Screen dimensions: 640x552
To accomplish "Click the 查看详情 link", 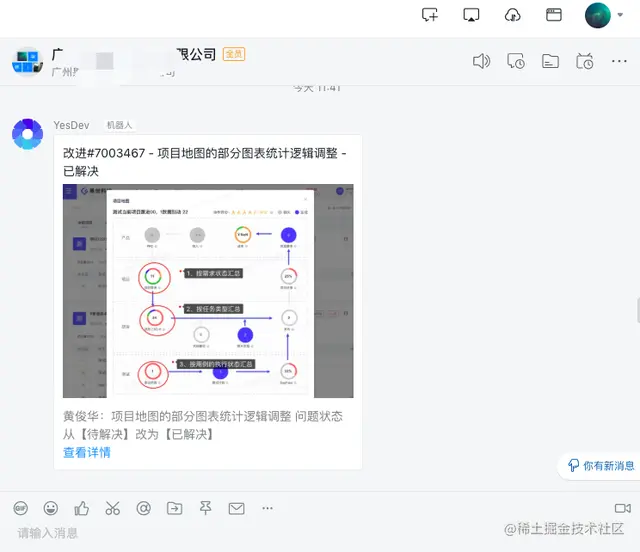I will point(87,452).
